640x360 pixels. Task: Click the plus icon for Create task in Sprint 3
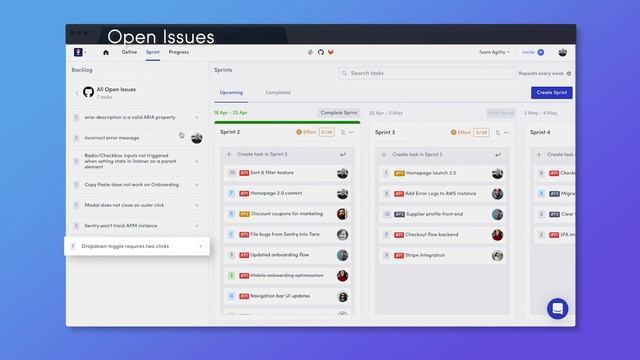coord(384,155)
